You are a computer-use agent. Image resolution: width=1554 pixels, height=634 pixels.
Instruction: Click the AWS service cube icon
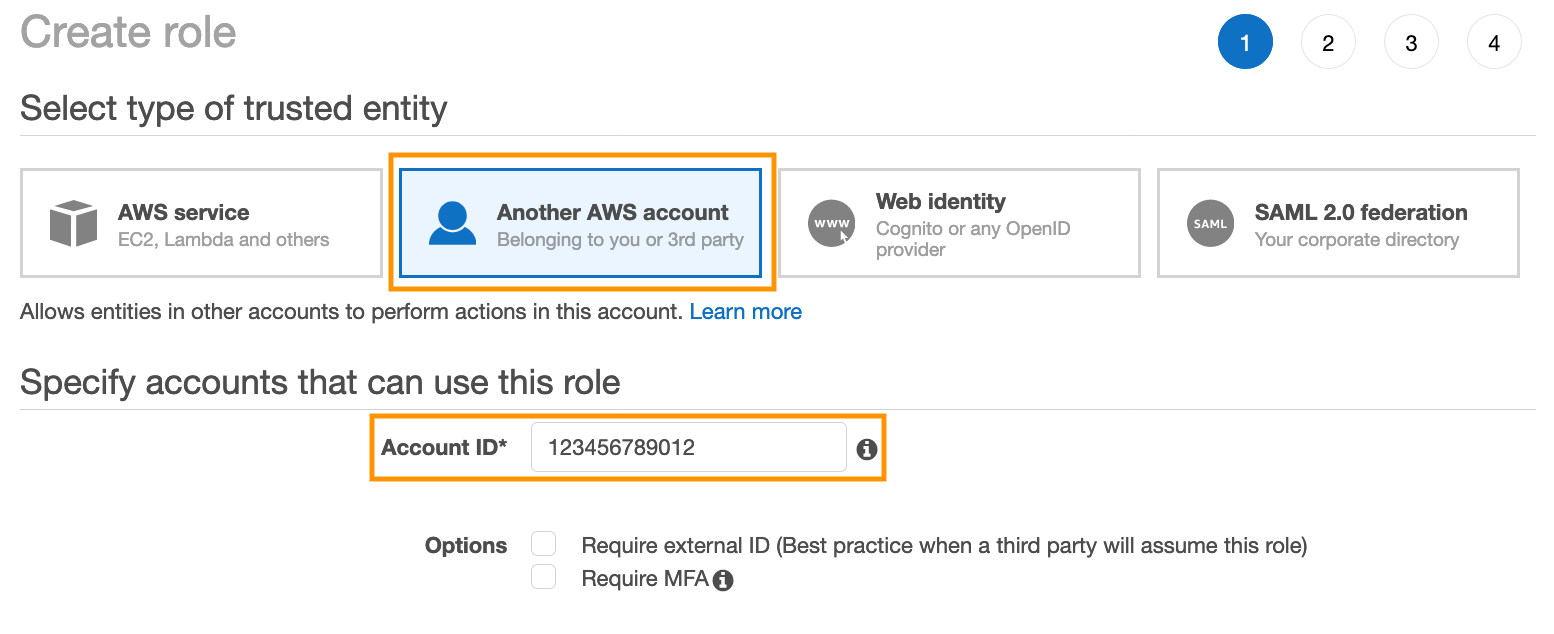tap(73, 223)
